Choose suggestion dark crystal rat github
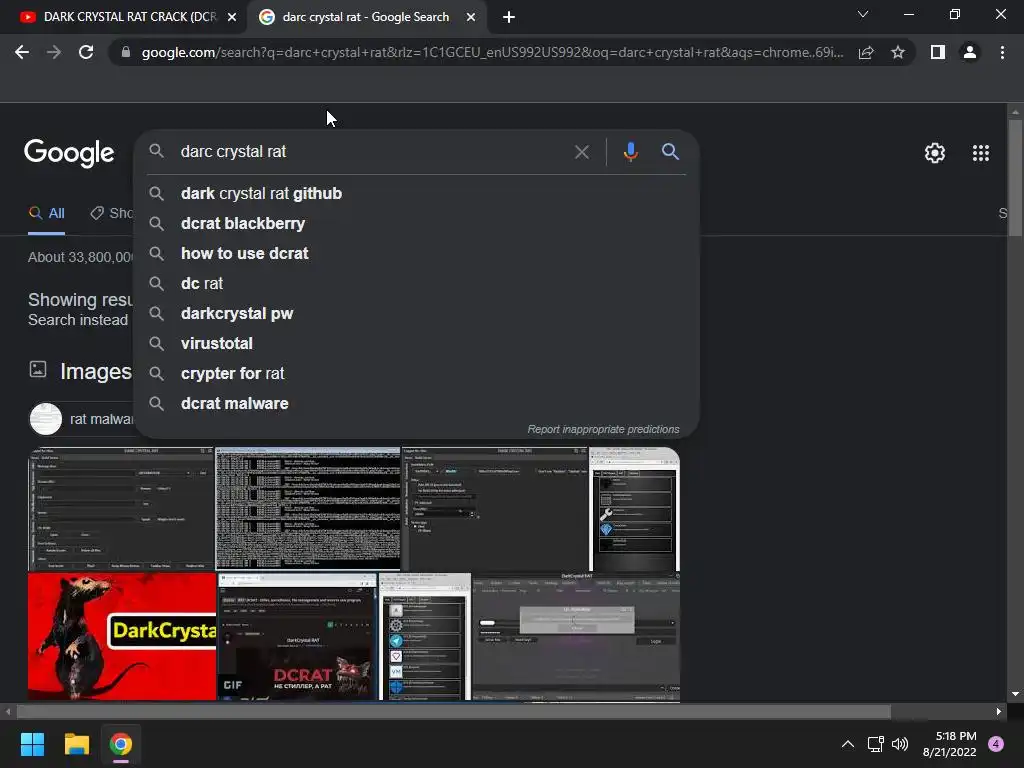The image size is (1024, 768). point(417,193)
